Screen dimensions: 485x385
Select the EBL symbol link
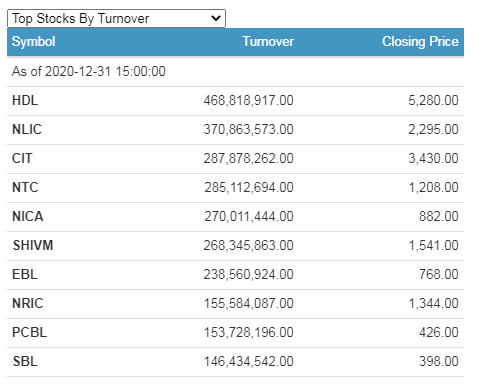tap(25, 274)
